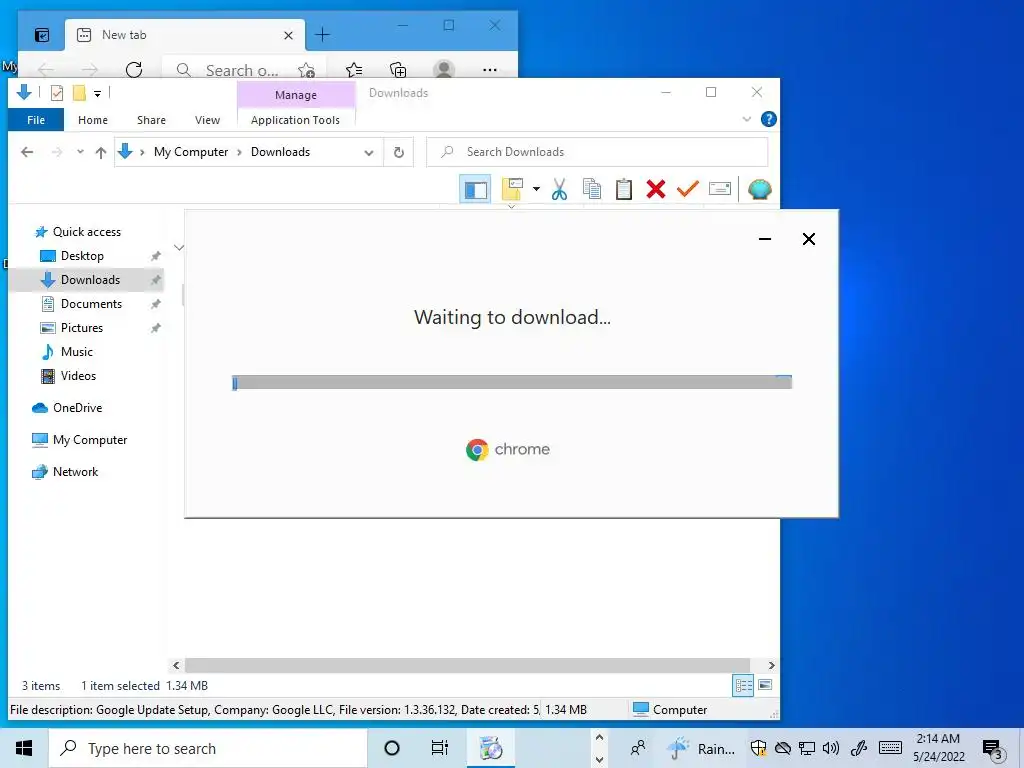Refresh the Downloads folder

pos(398,153)
